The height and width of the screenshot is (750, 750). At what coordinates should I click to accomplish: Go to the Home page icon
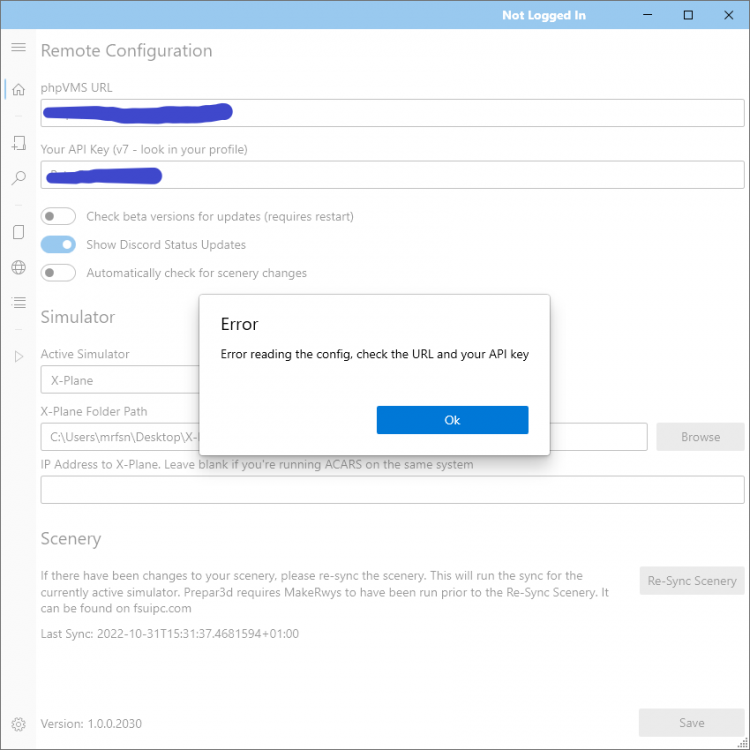[18, 89]
